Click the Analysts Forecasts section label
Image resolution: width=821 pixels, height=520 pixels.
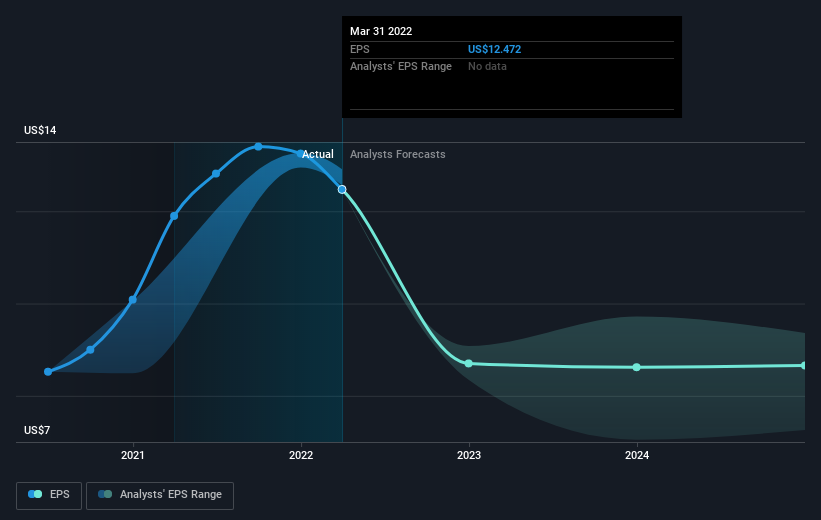pyautogui.click(x=398, y=154)
